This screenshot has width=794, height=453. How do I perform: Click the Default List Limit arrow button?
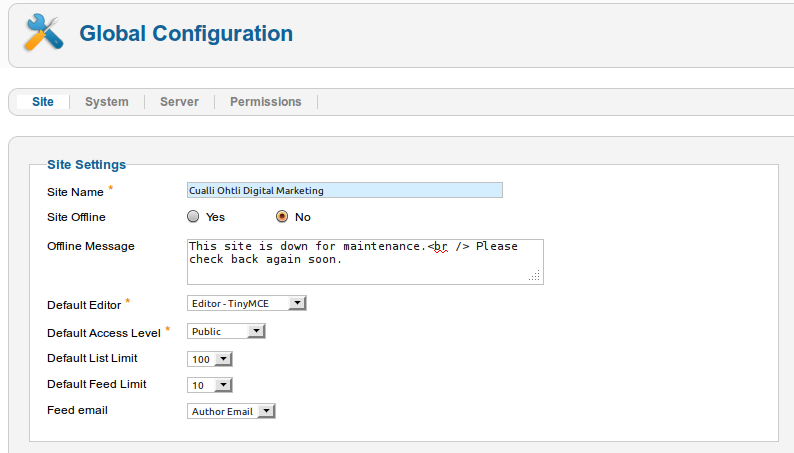pos(223,359)
